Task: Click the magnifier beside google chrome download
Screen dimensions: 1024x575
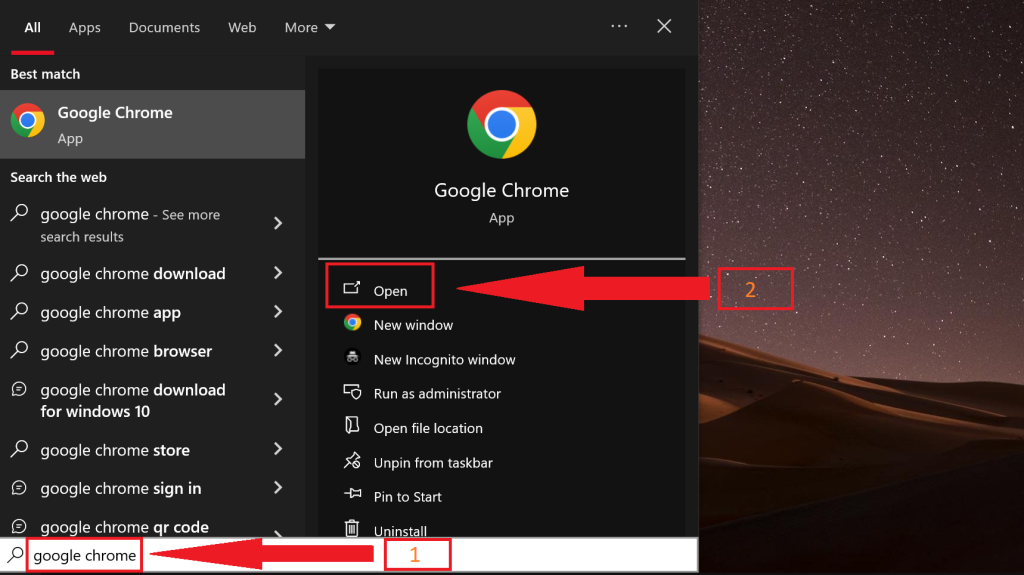Action: 20,272
